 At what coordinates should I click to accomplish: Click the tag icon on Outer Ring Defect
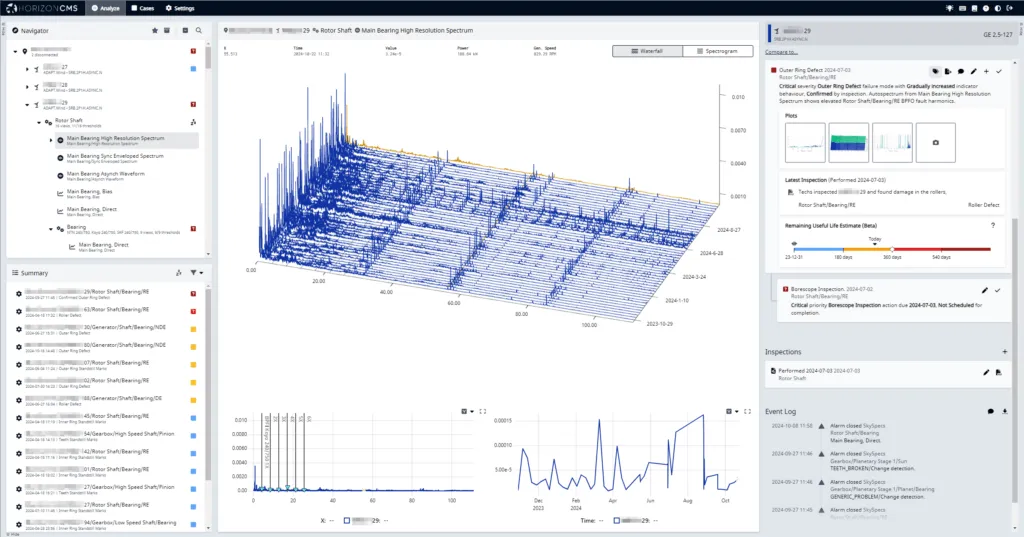coord(935,71)
